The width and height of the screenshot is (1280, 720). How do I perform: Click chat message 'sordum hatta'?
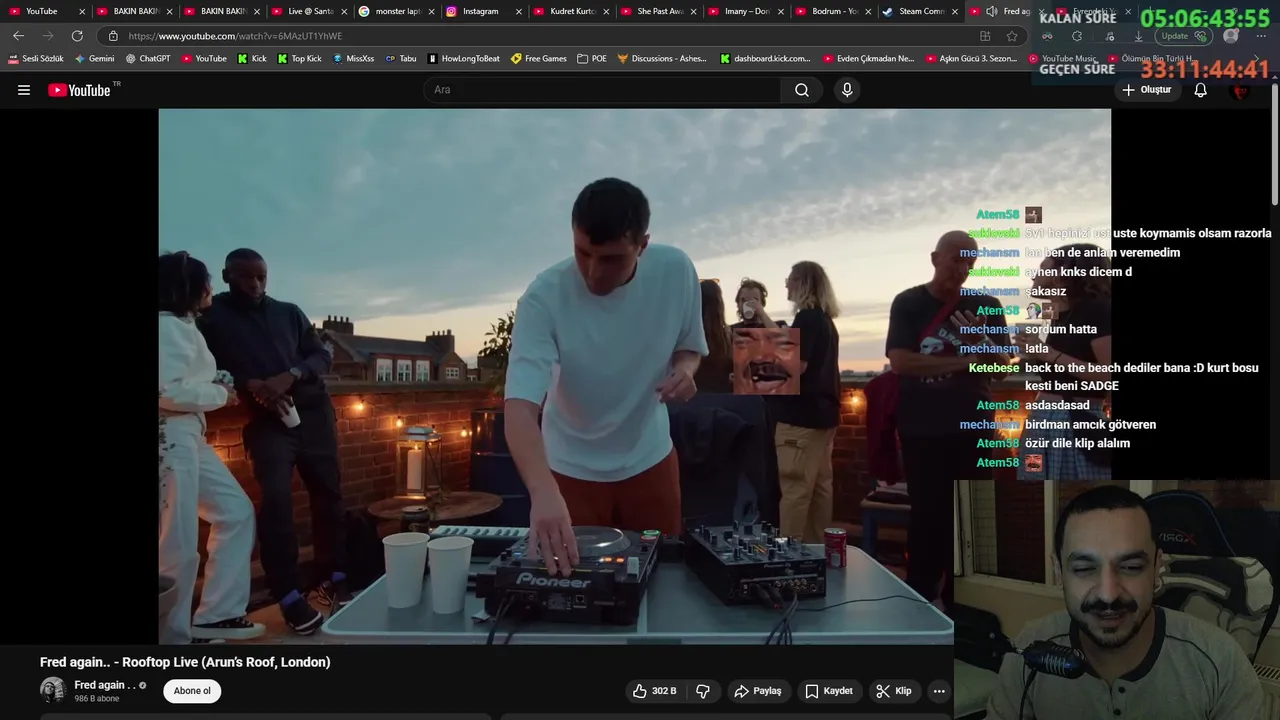tap(1061, 329)
